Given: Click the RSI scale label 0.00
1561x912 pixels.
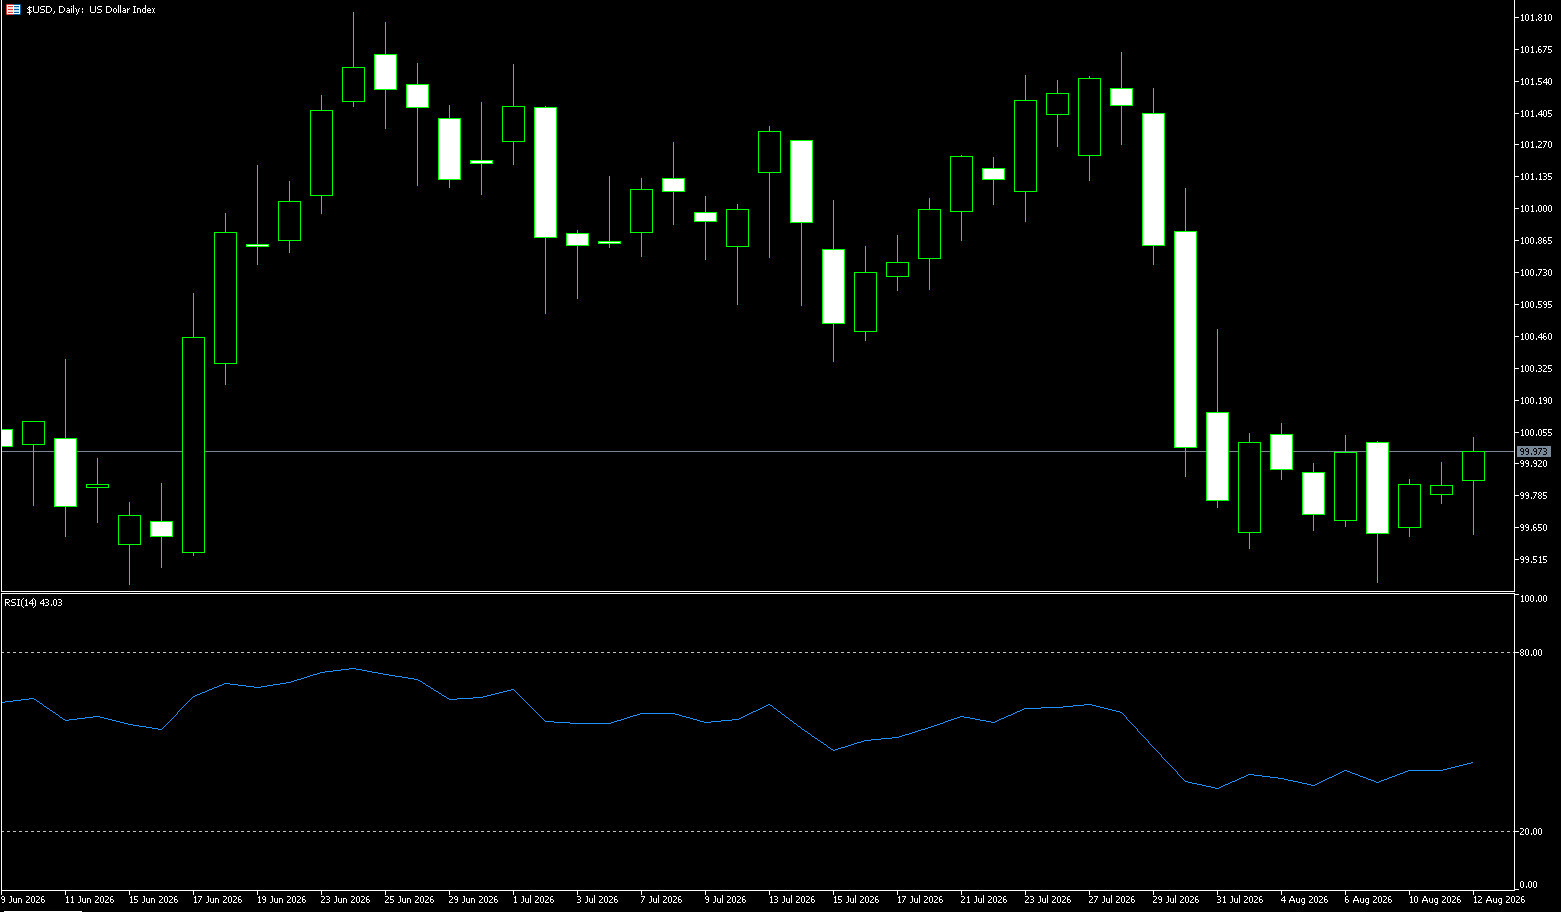Looking at the screenshot, I should [1528, 885].
